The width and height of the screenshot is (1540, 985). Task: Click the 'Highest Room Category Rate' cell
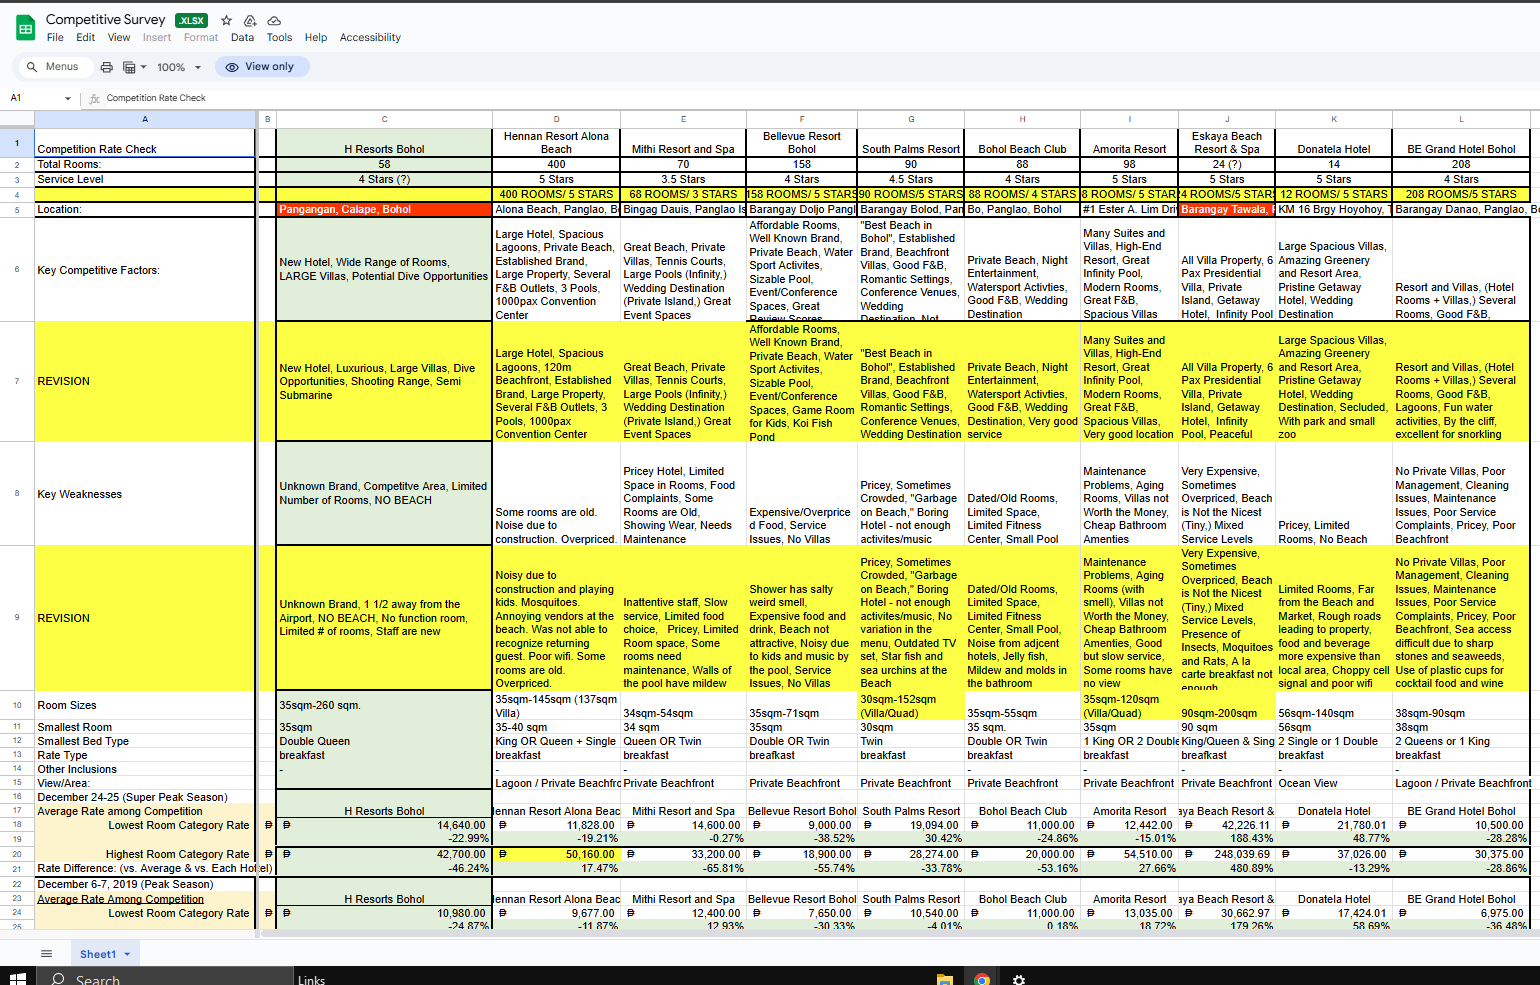(x=145, y=854)
